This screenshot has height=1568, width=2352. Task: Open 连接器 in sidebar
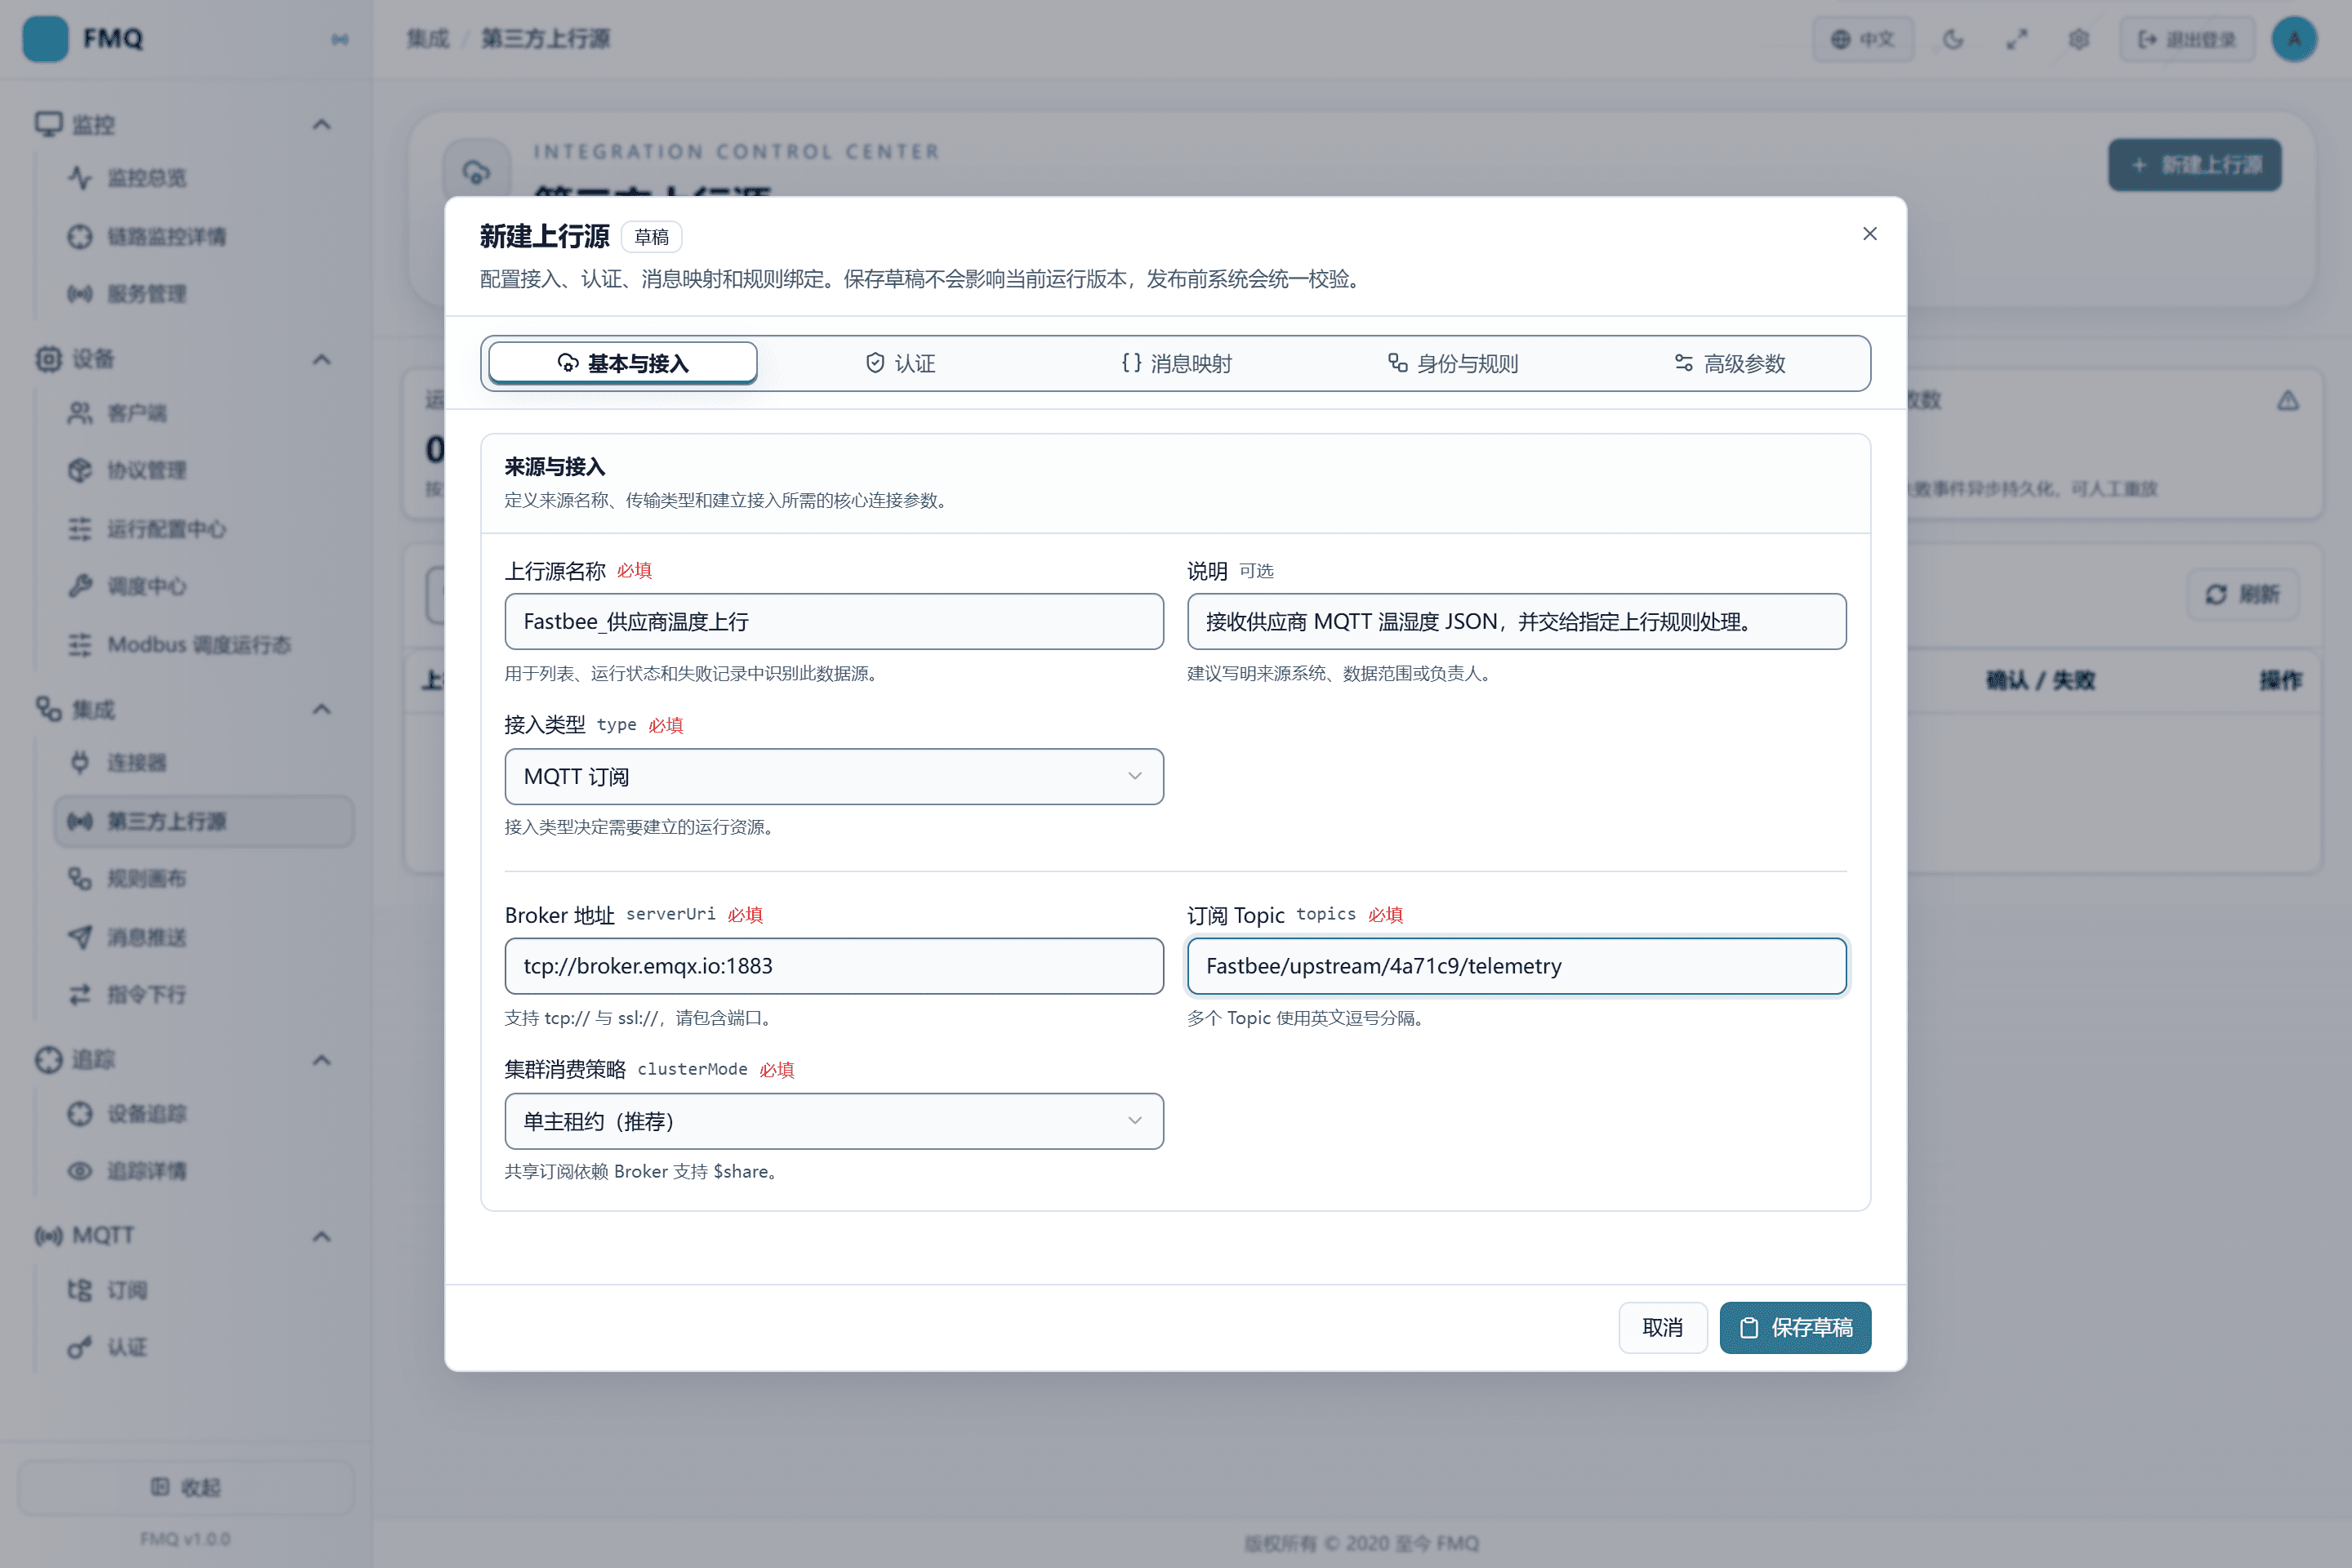click(x=204, y=763)
